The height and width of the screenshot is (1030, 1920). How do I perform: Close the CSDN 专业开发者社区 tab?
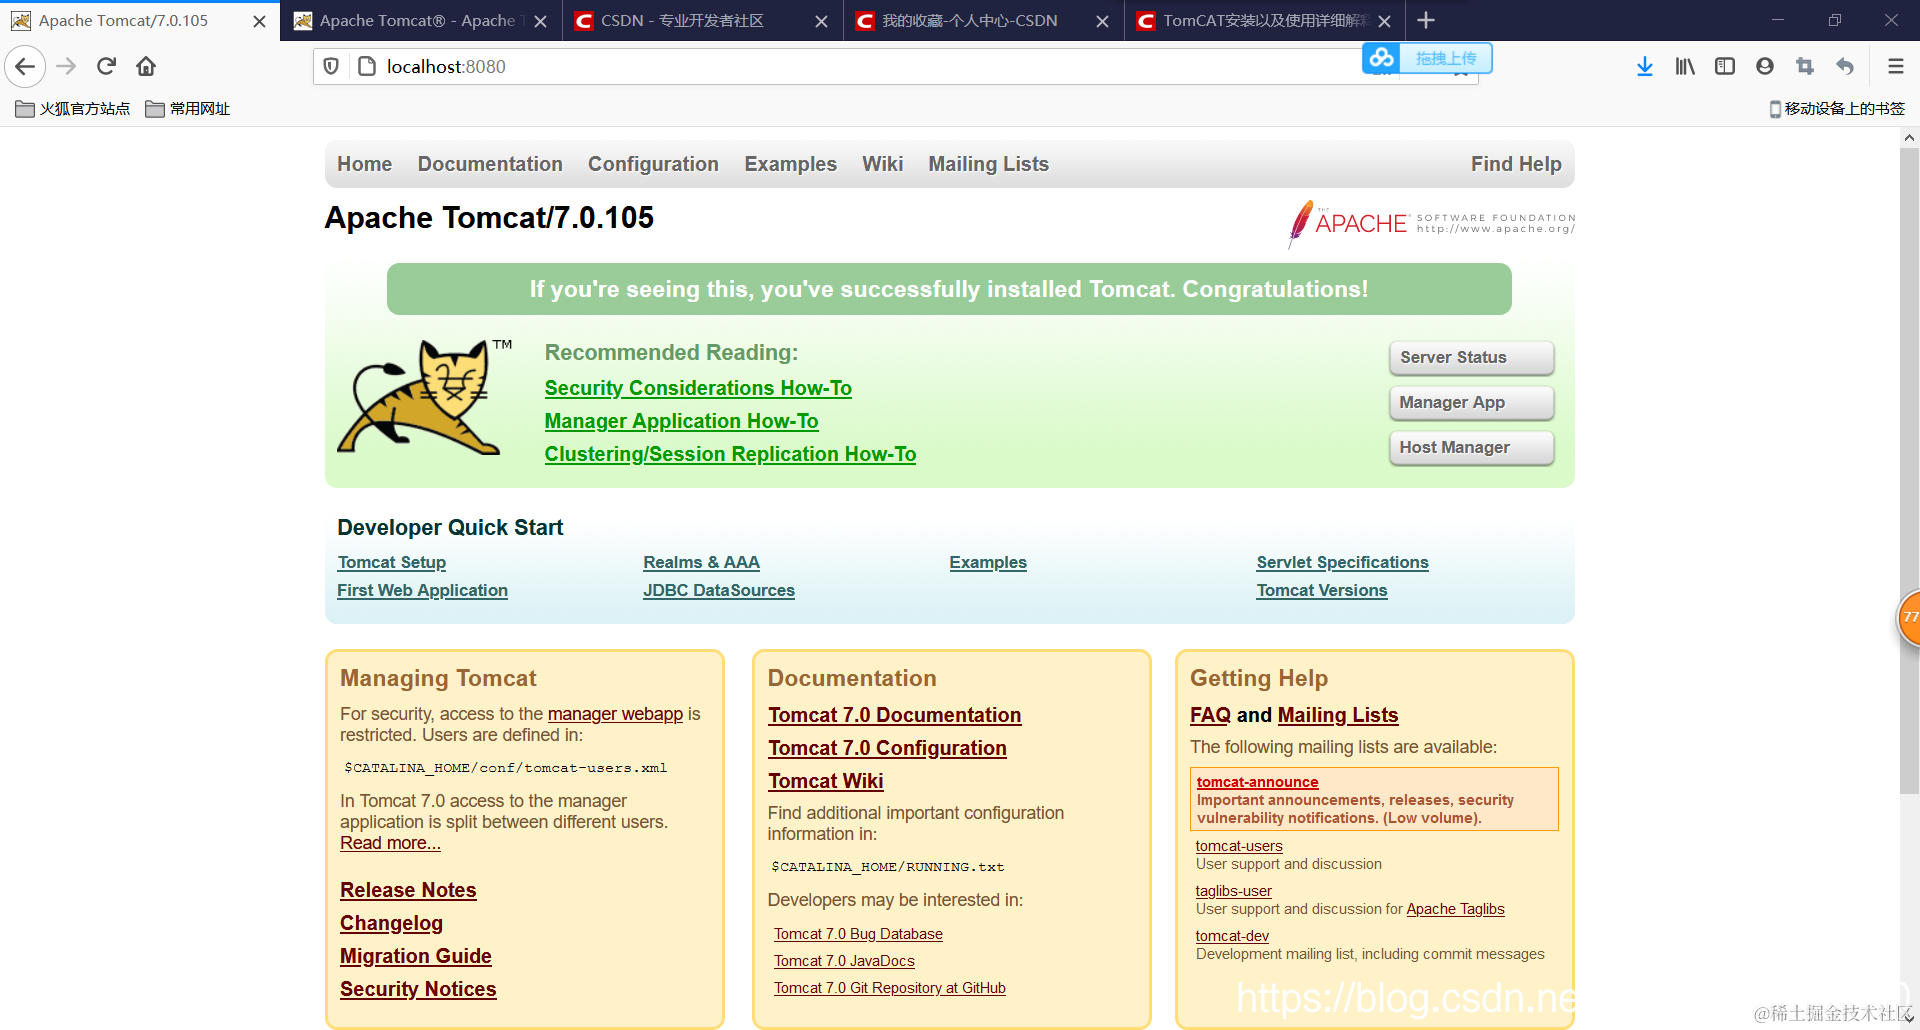click(821, 21)
